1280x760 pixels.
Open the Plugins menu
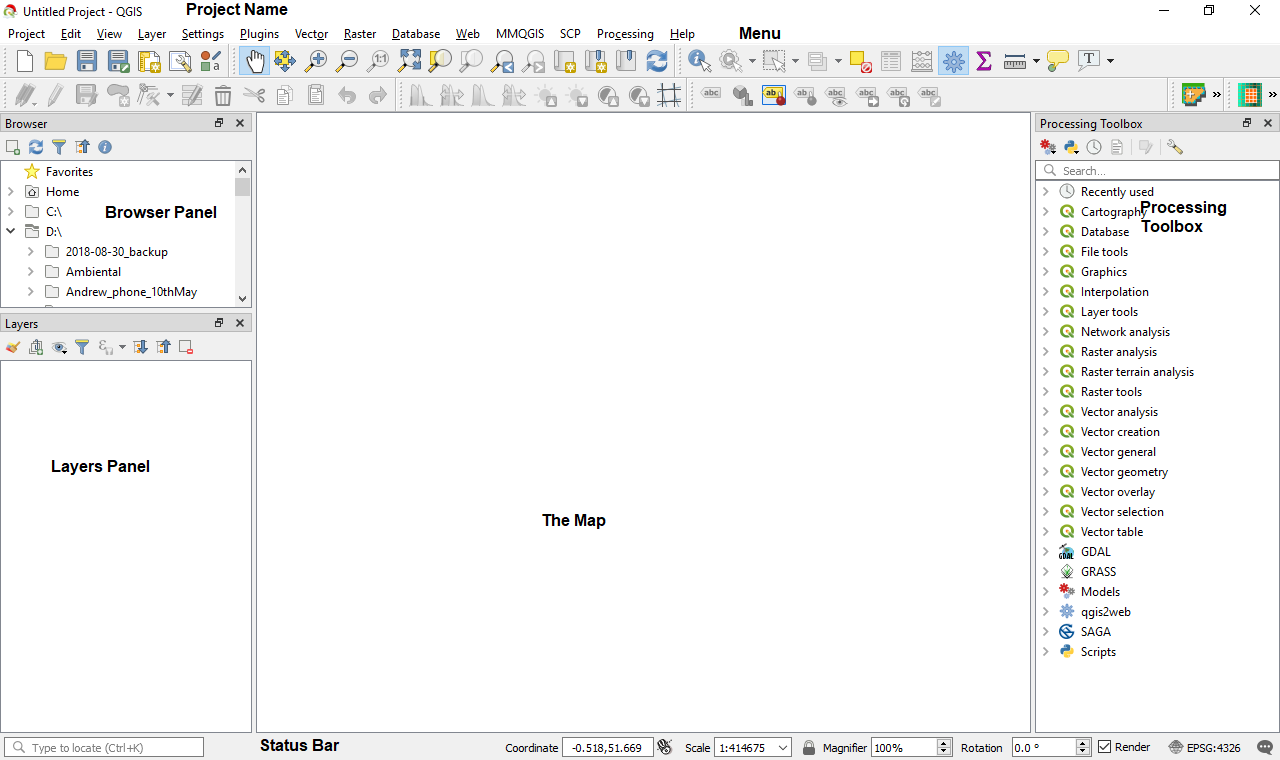(x=259, y=34)
